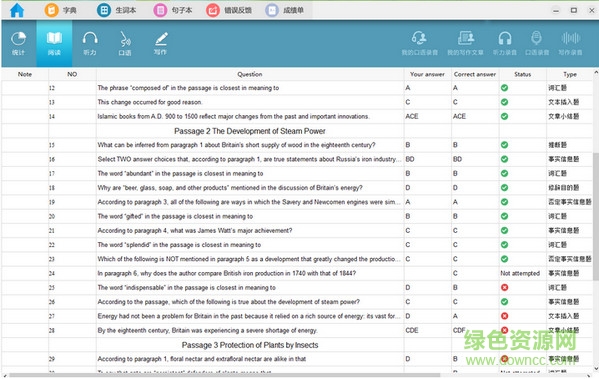Switch to the 写作 writing section
This screenshot has width=599, height=379.
tap(160, 44)
